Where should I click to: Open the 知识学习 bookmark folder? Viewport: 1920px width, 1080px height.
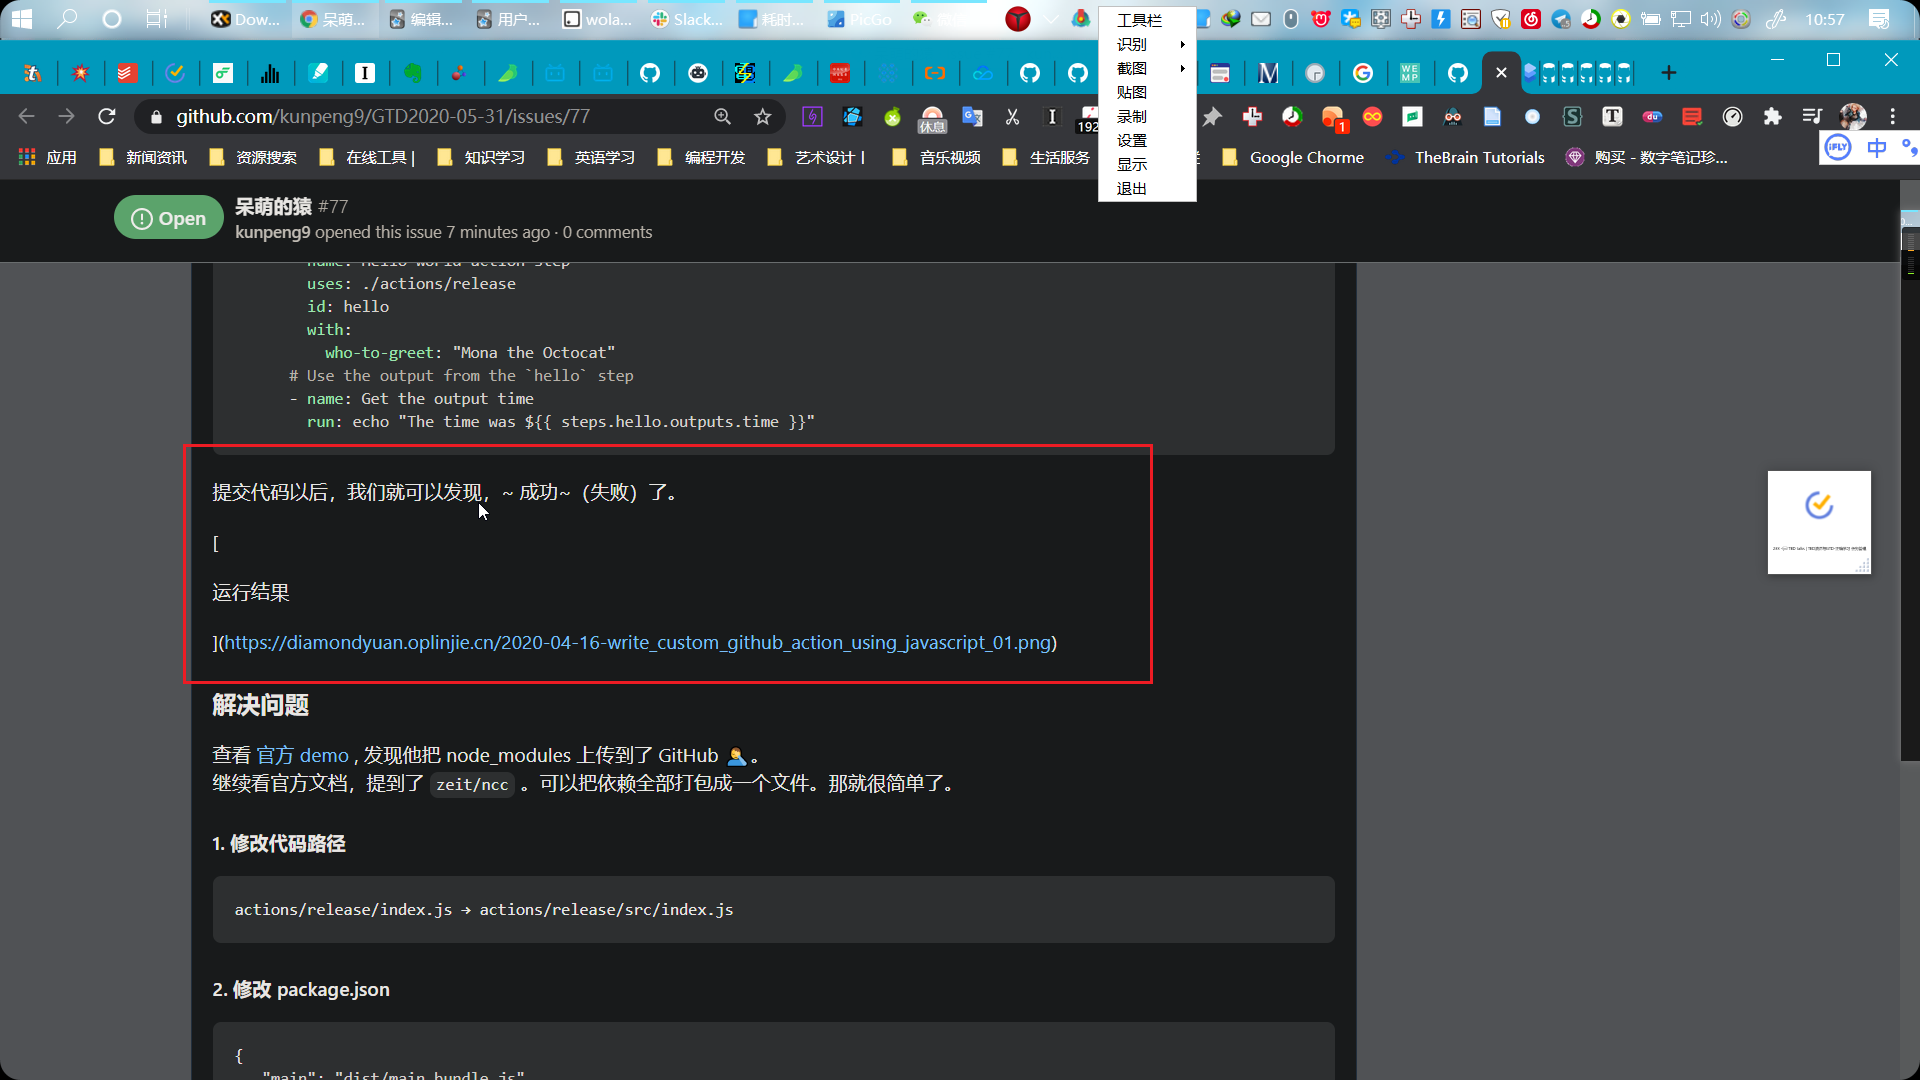coord(482,157)
